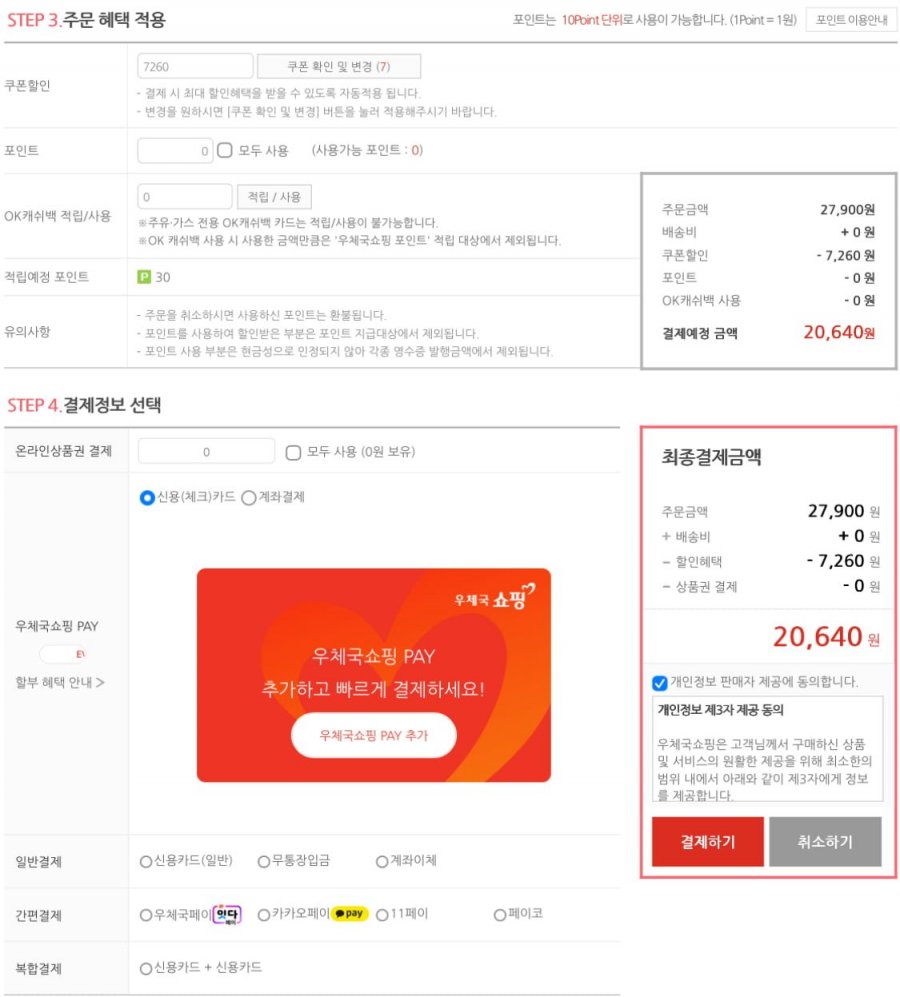Image resolution: width=900 pixels, height=997 pixels.
Task: Click 우체국쇼핑 PAY 추가 button
Action: tap(373, 735)
